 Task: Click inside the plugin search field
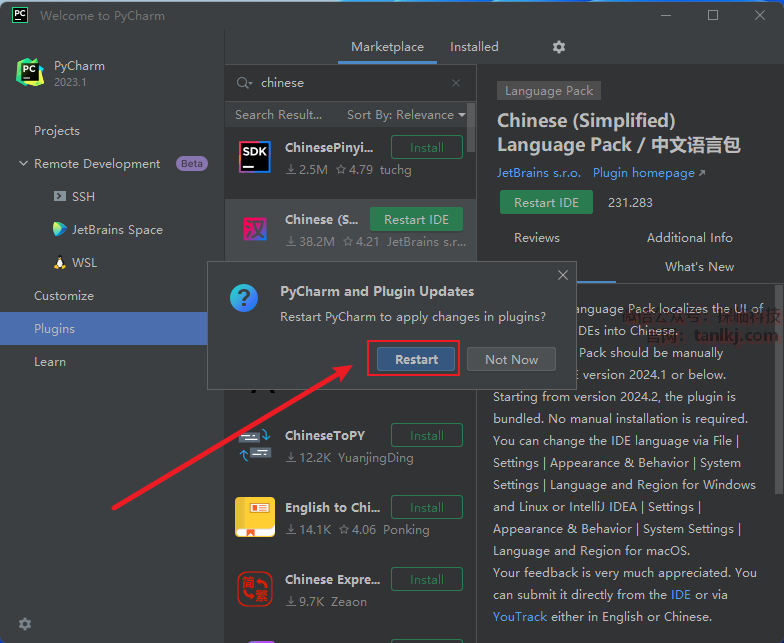click(x=350, y=83)
